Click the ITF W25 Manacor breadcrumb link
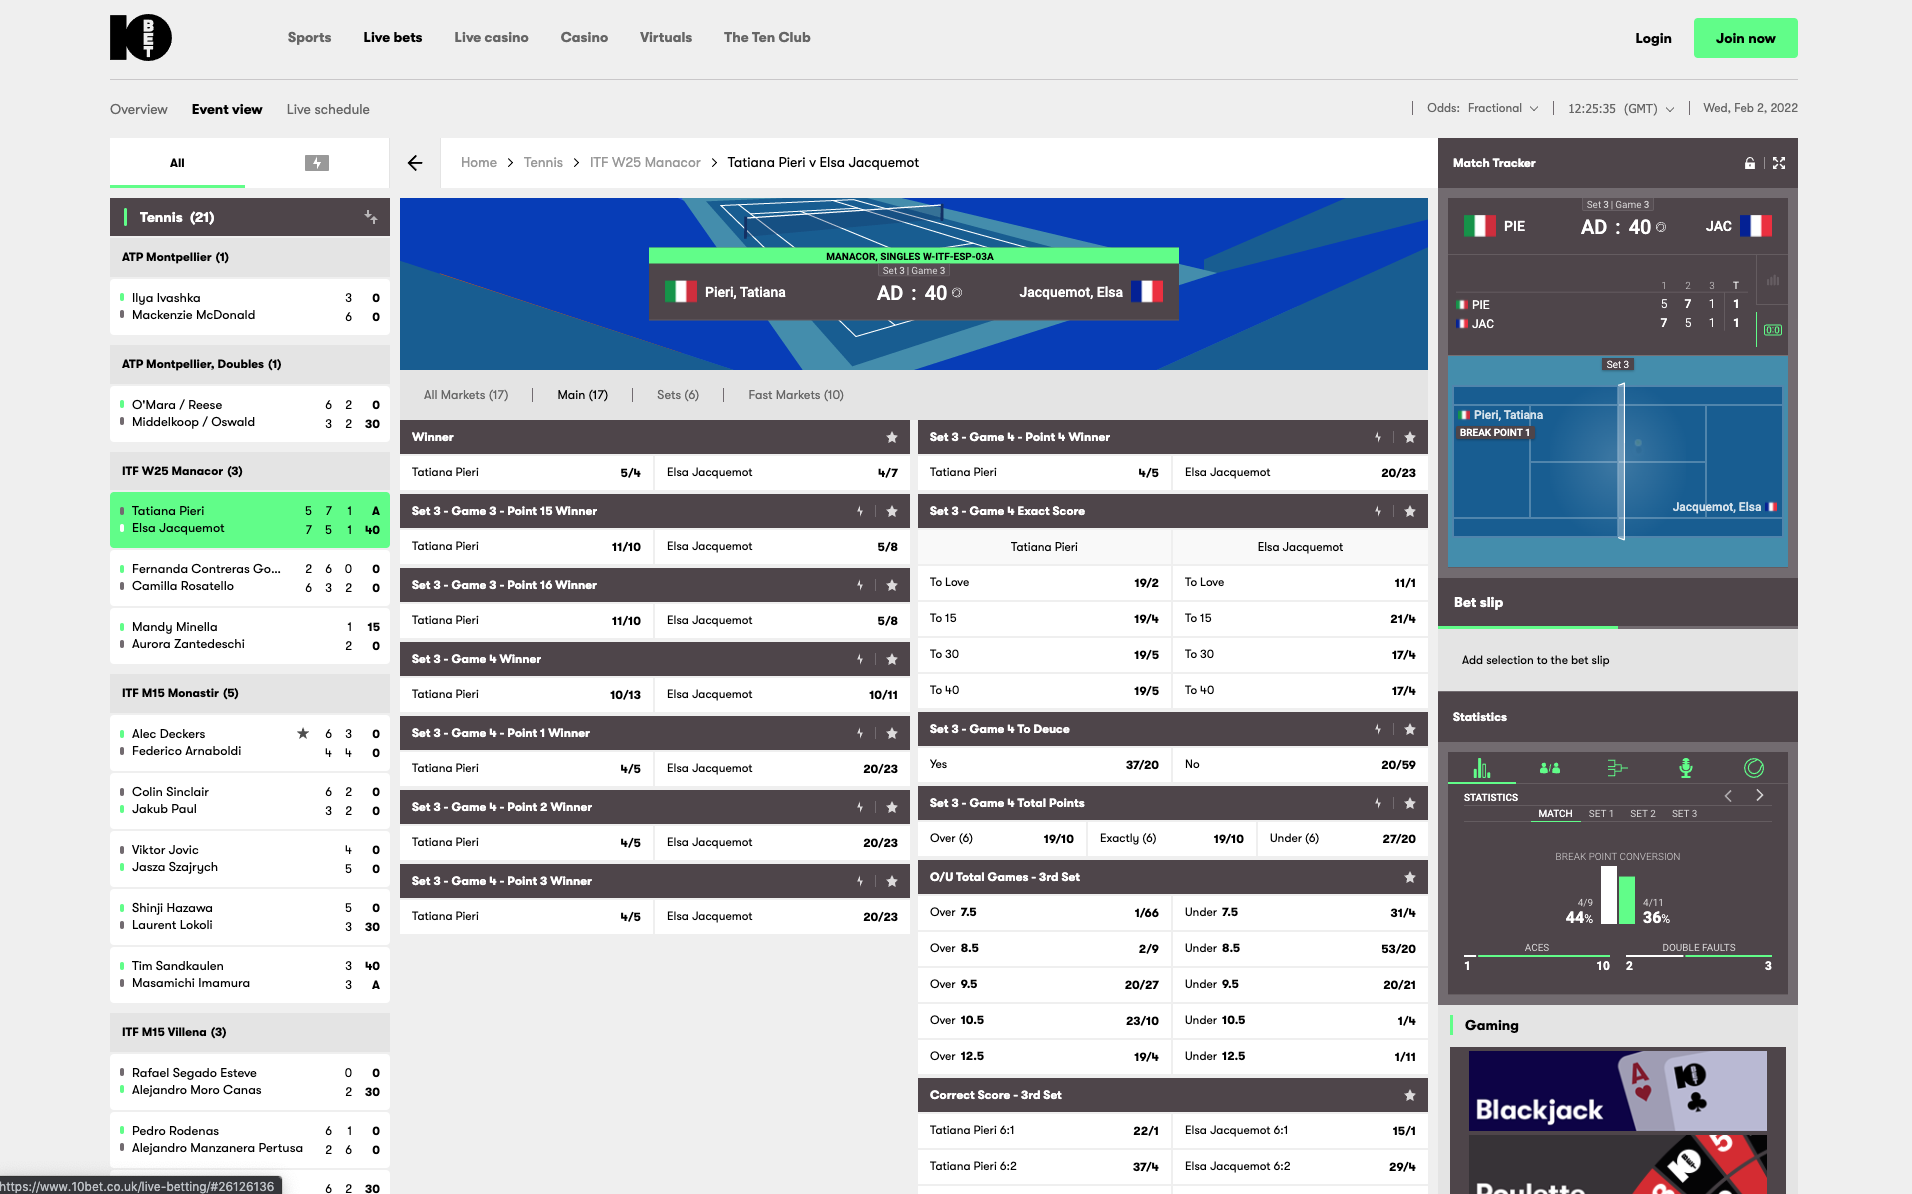Viewport: 1912px width, 1194px height. (x=644, y=163)
